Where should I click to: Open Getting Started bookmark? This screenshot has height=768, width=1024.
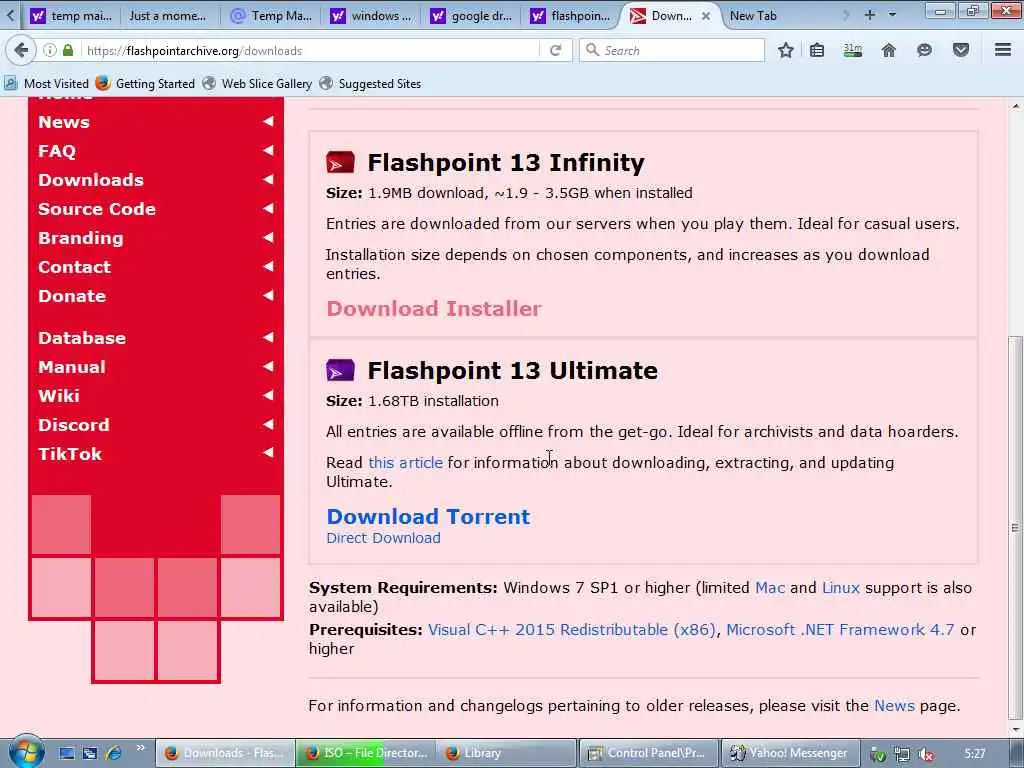pyautogui.click(x=145, y=84)
